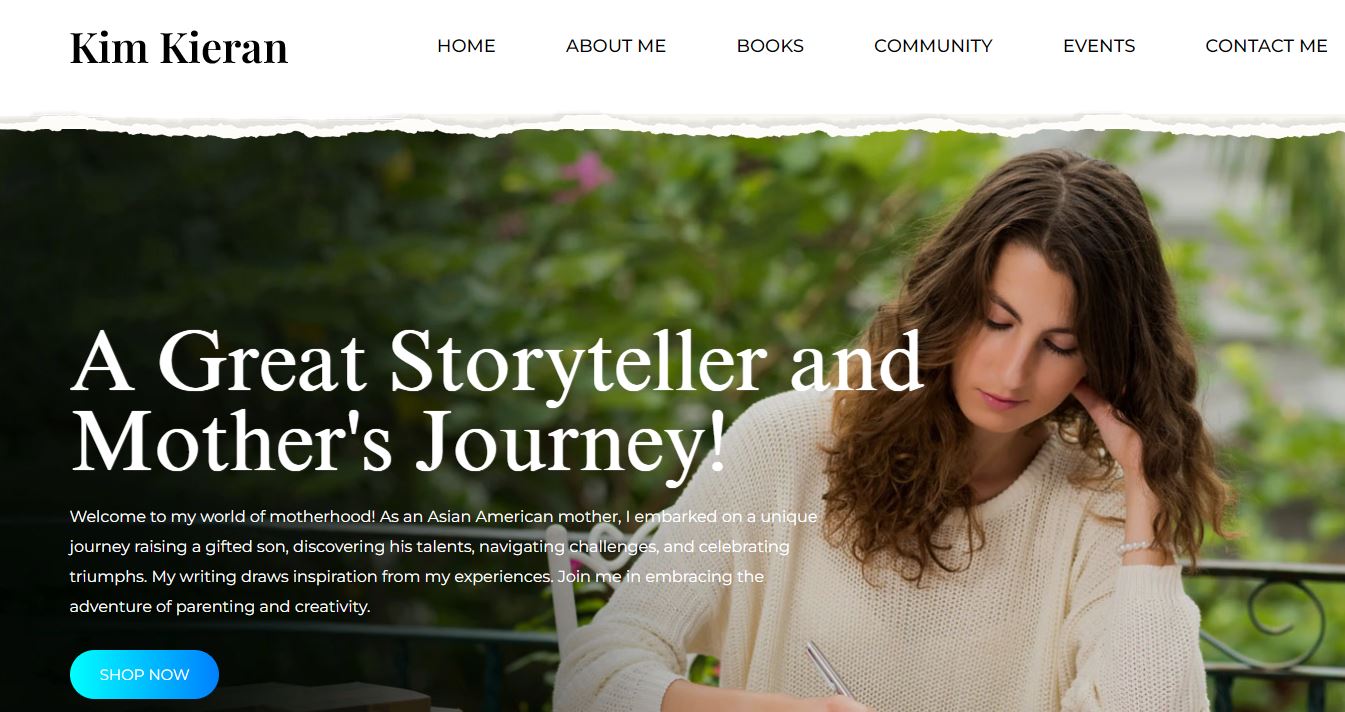Viewport: 1345px width, 712px height.
Task: Select EVENTS in the navigation bar
Action: pyautogui.click(x=1099, y=46)
